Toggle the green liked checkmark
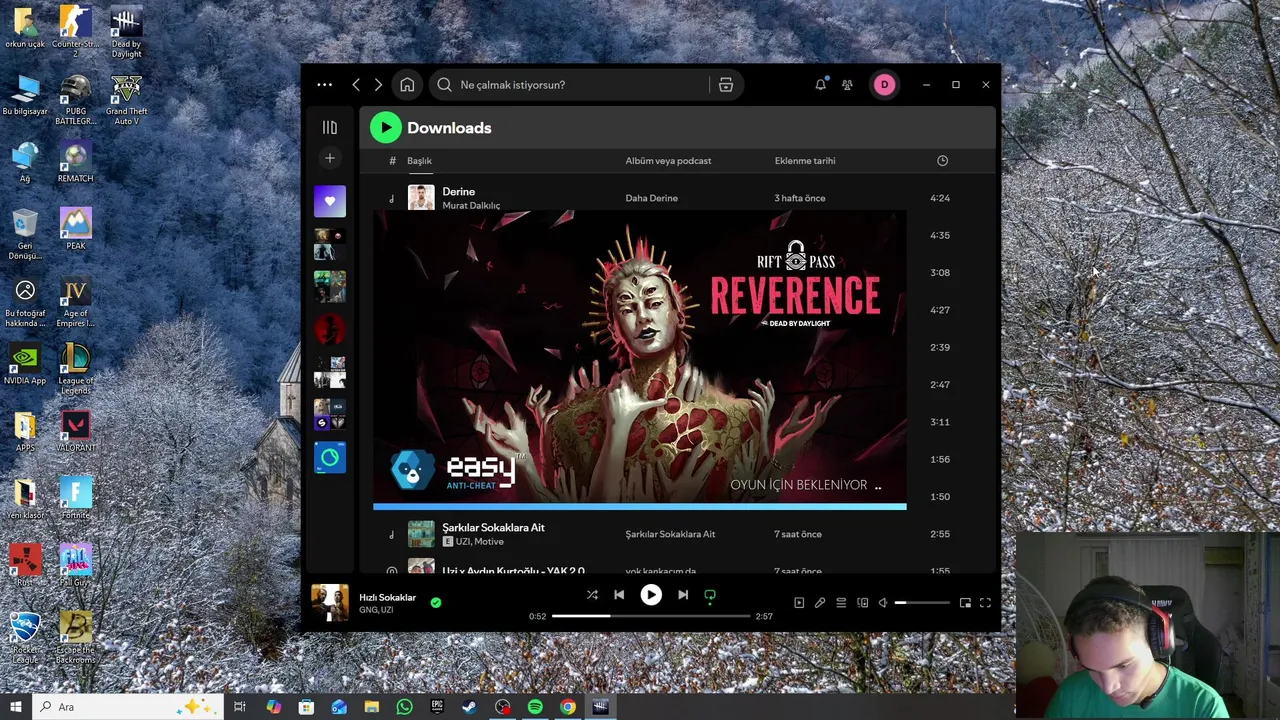The width and height of the screenshot is (1280, 720). (435, 602)
